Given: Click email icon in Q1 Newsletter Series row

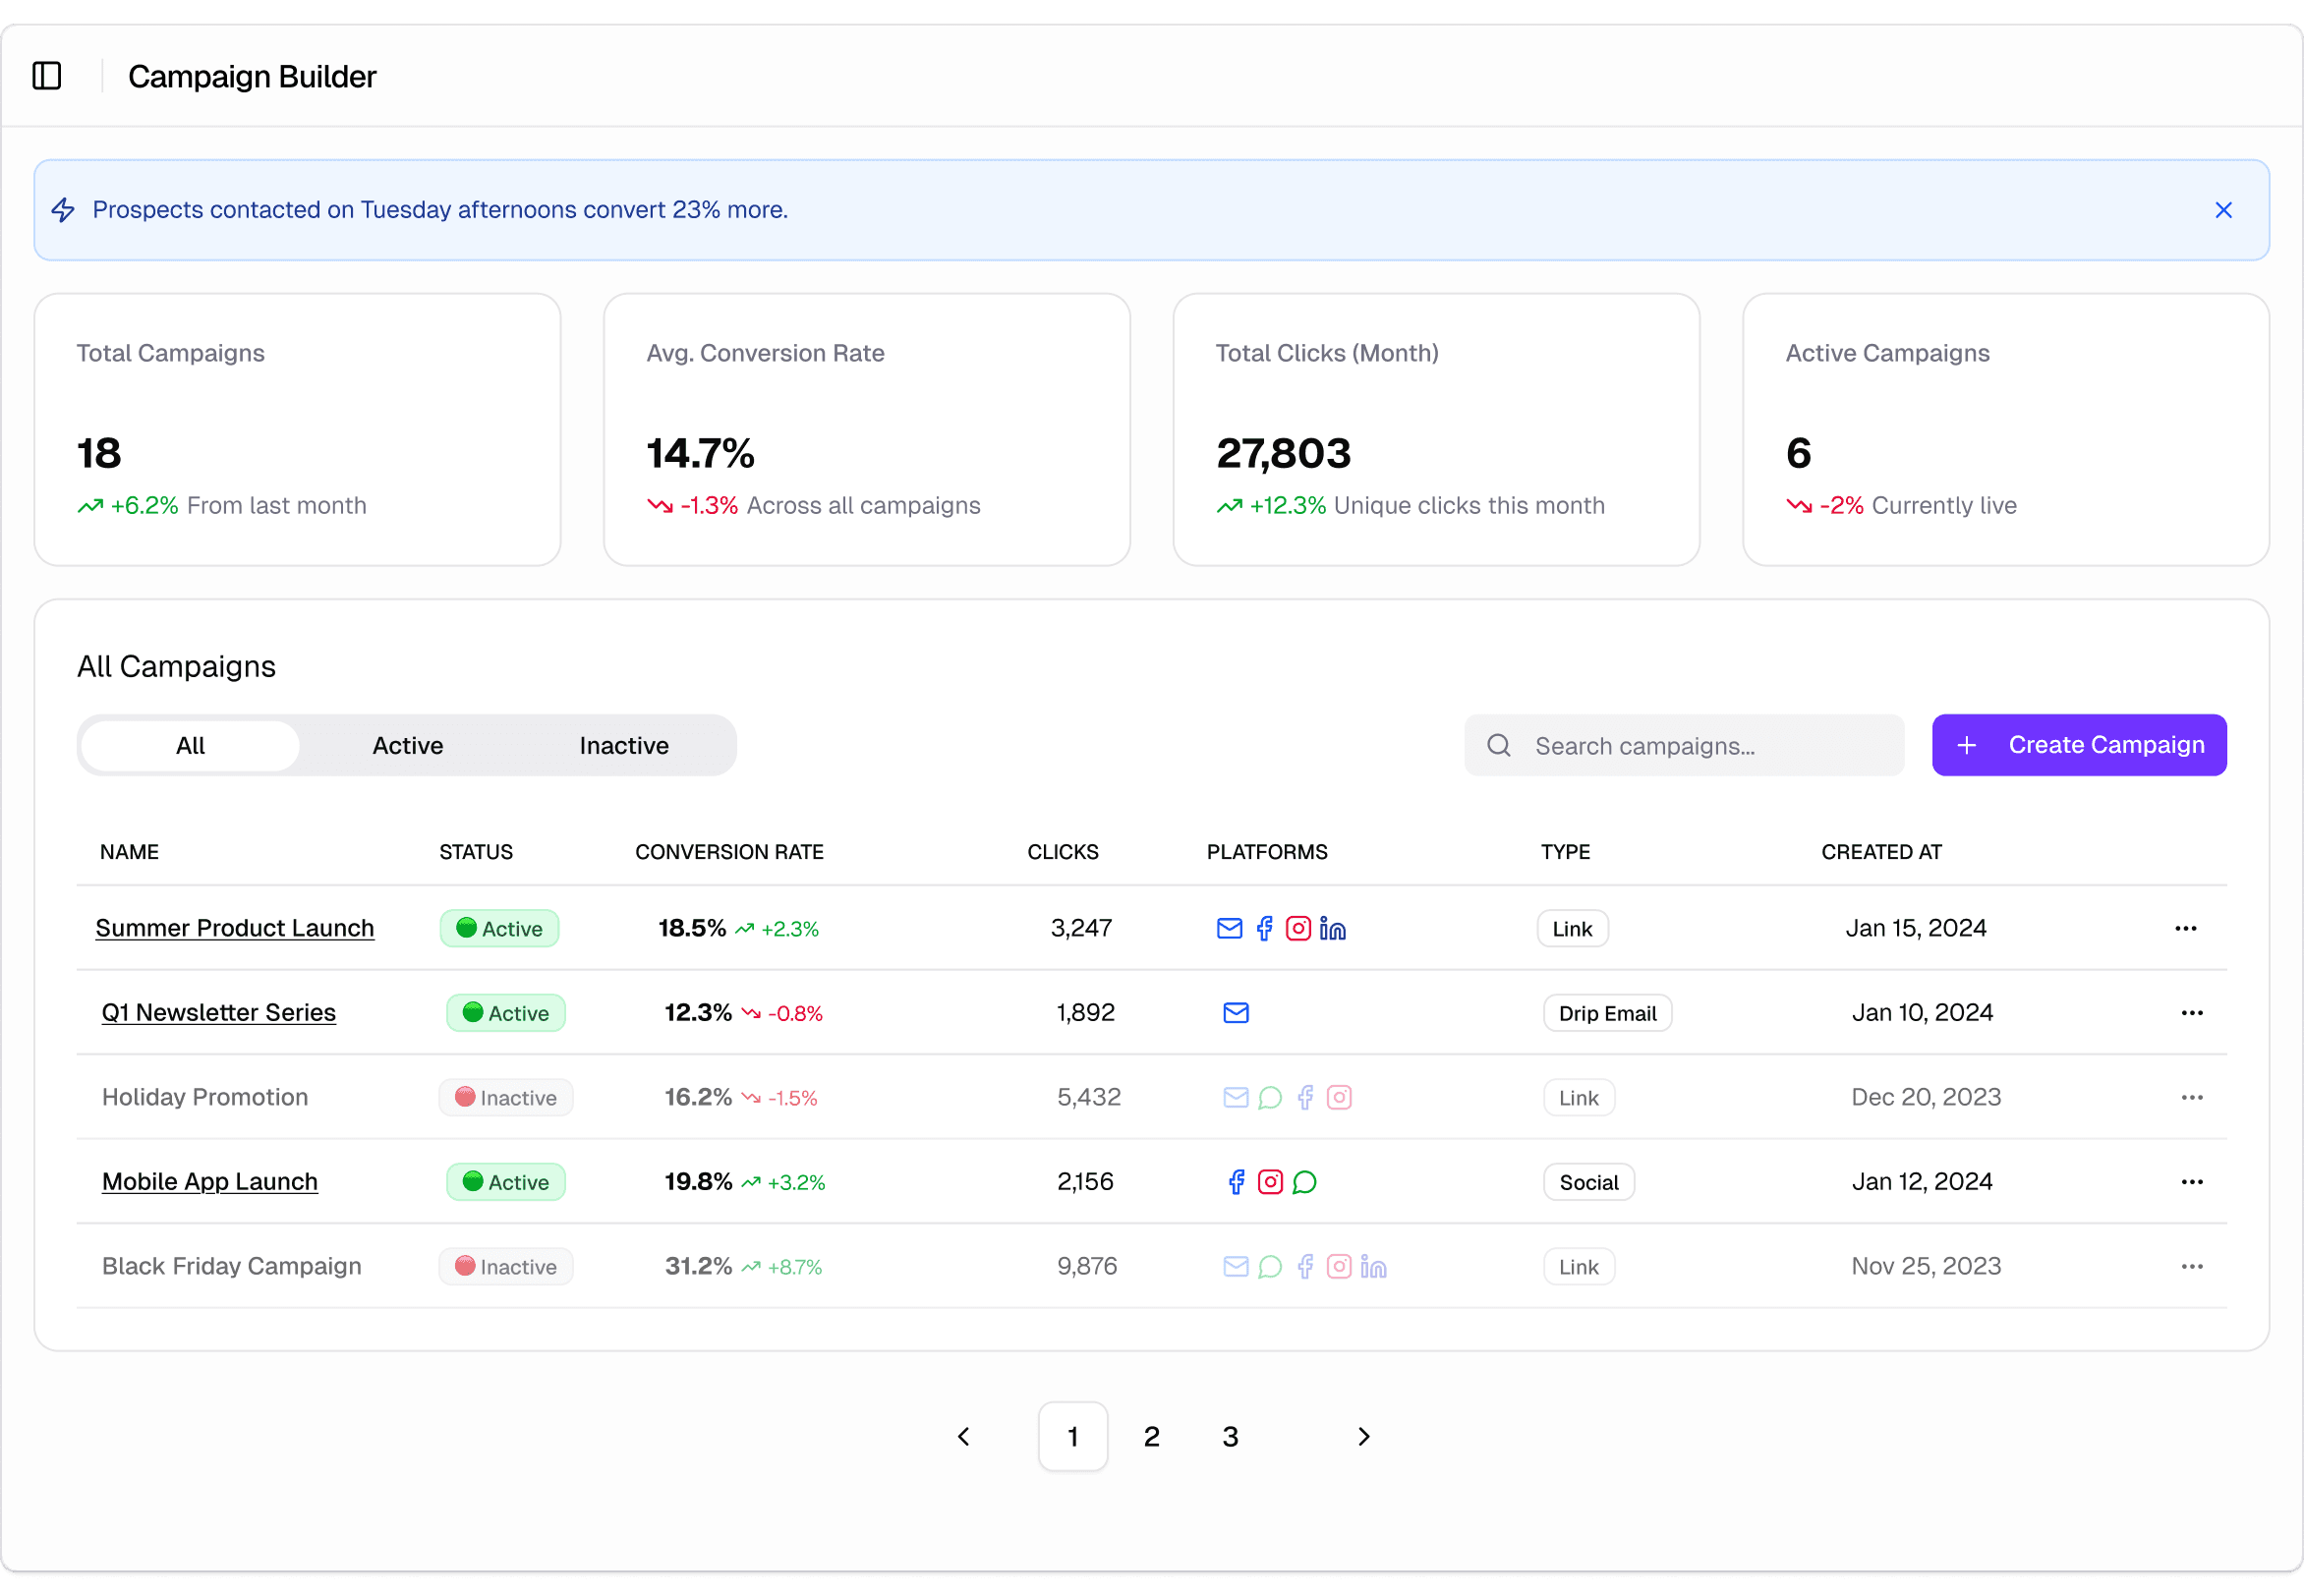Looking at the screenshot, I should (x=1235, y=1013).
